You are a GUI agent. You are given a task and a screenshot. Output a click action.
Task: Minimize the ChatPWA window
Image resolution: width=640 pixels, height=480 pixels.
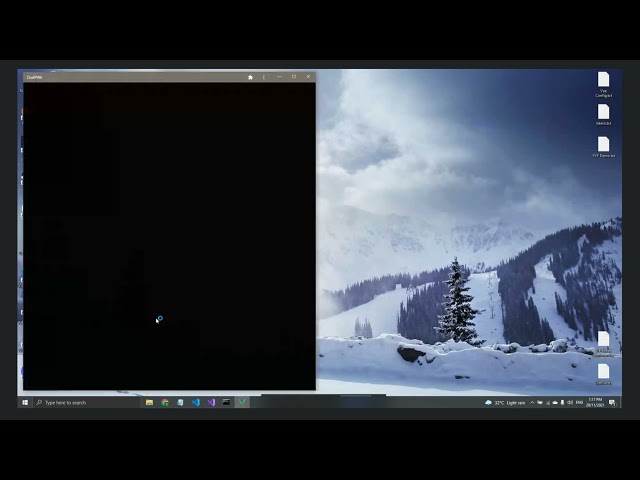tap(280, 77)
